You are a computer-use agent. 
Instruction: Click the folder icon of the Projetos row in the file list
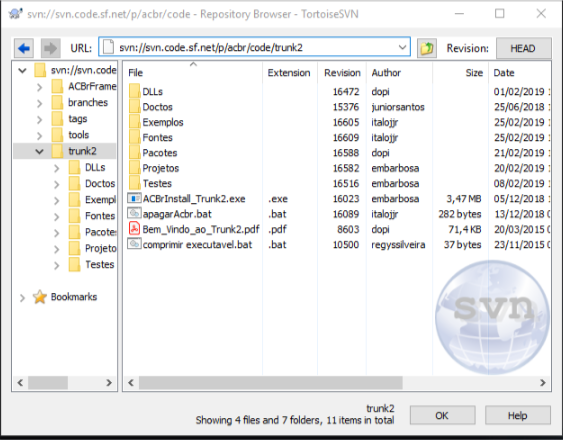(135, 168)
